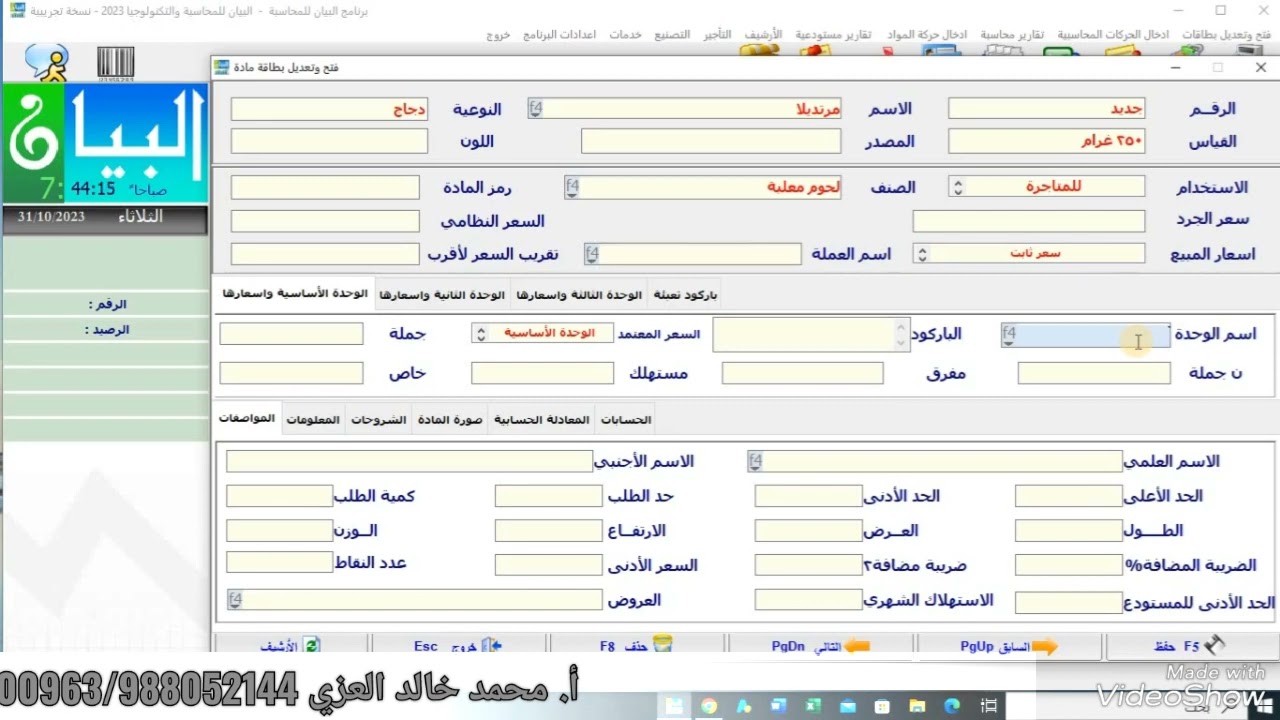Select the المعلومات tab
The image size is (1280, 720).
point(313,420)
